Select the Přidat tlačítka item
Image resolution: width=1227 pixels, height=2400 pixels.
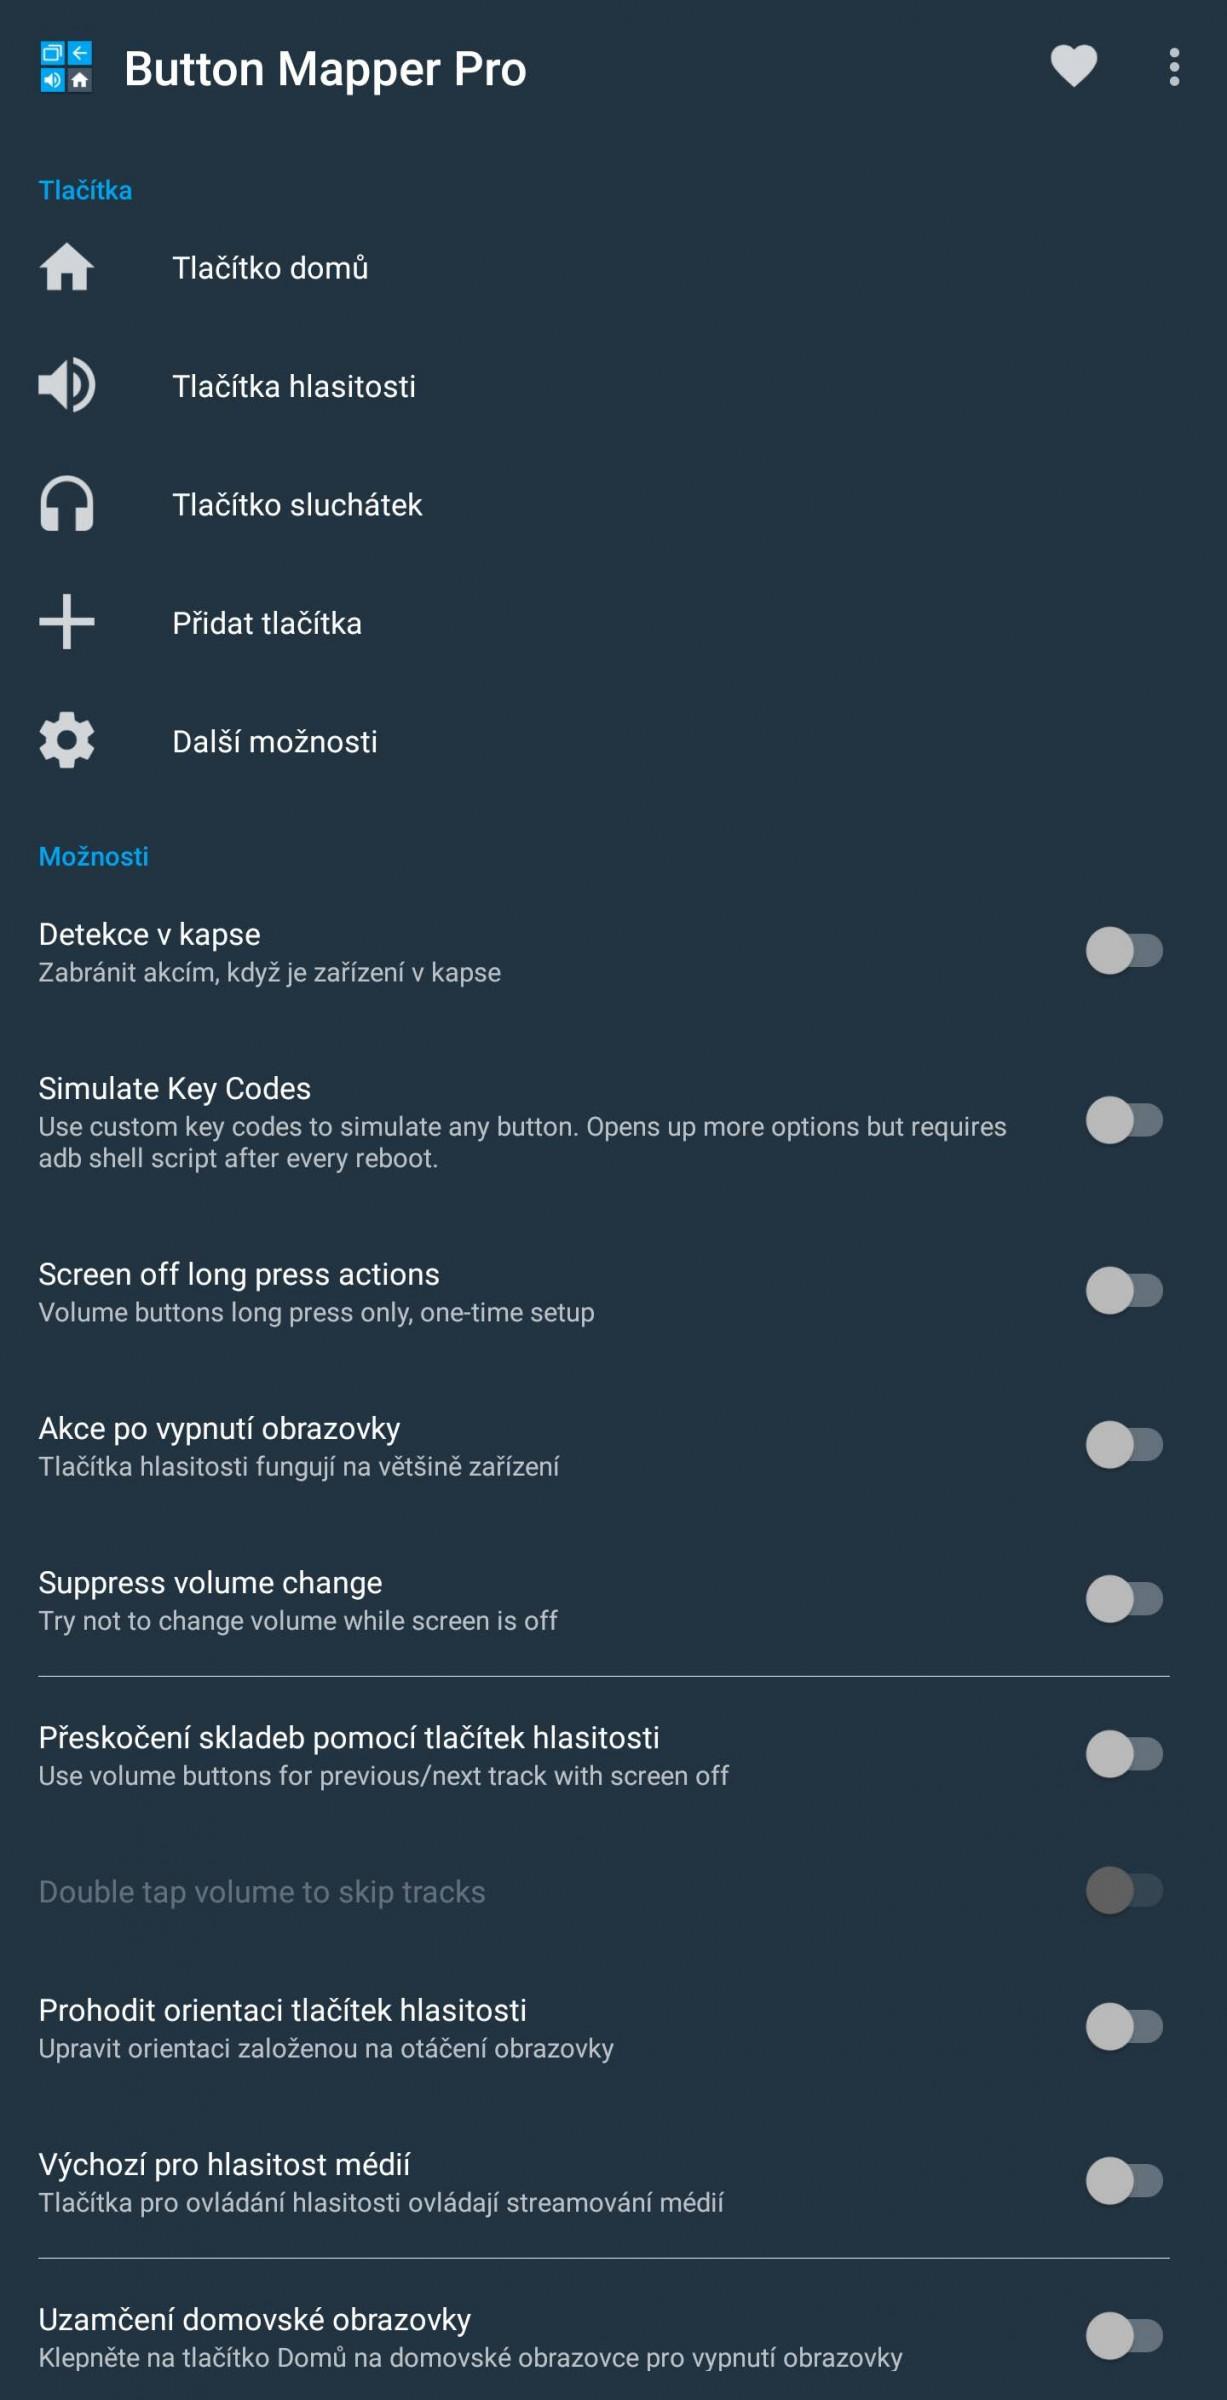pyautogui.click(x=613, y=623)
